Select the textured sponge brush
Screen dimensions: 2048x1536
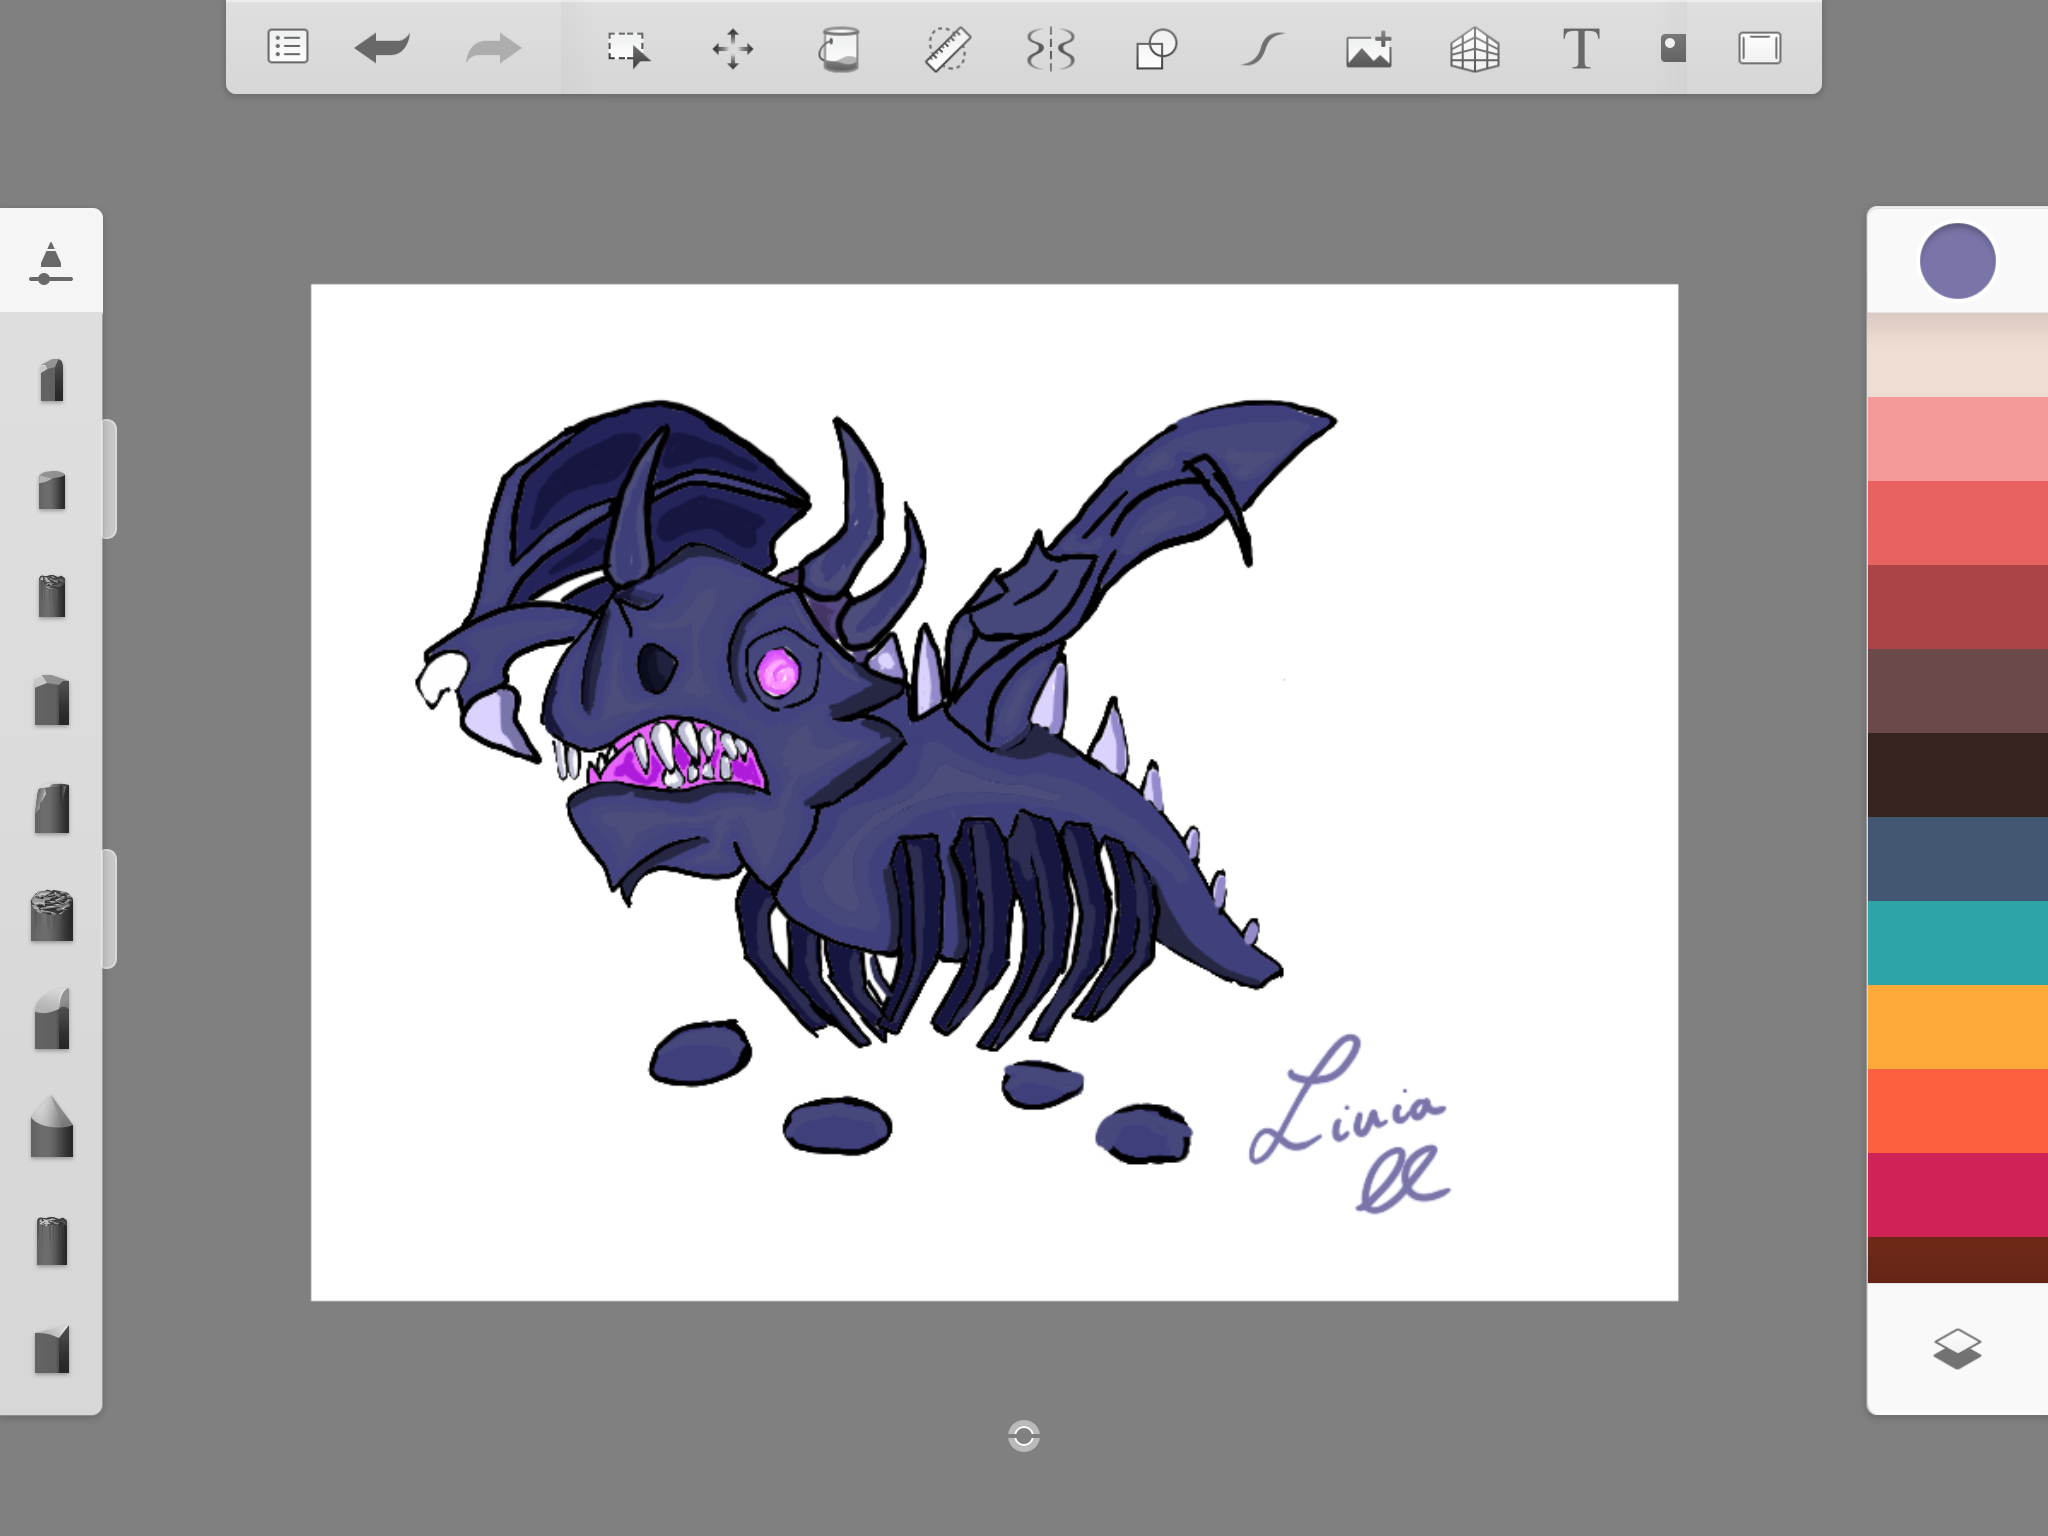pyautogui.click(x=52, y=915)
